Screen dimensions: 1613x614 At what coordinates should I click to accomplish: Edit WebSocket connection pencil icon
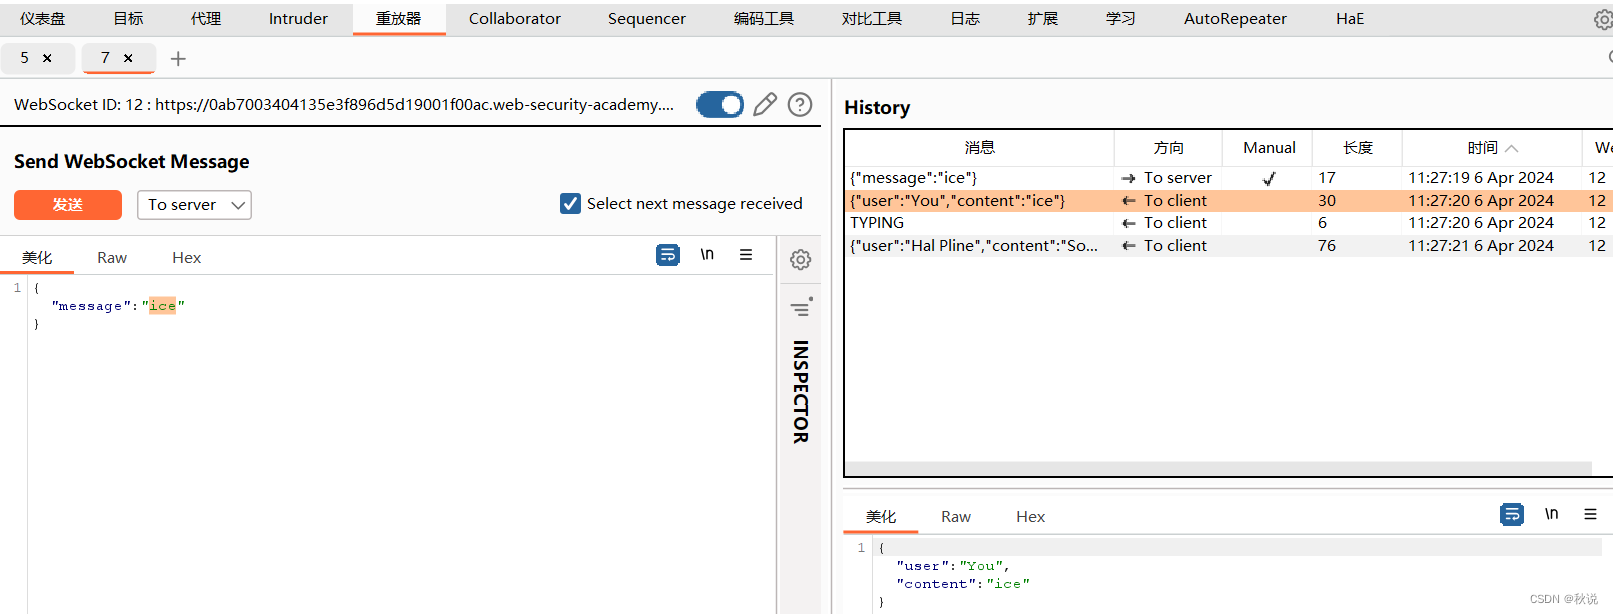[x=765, y=104]
